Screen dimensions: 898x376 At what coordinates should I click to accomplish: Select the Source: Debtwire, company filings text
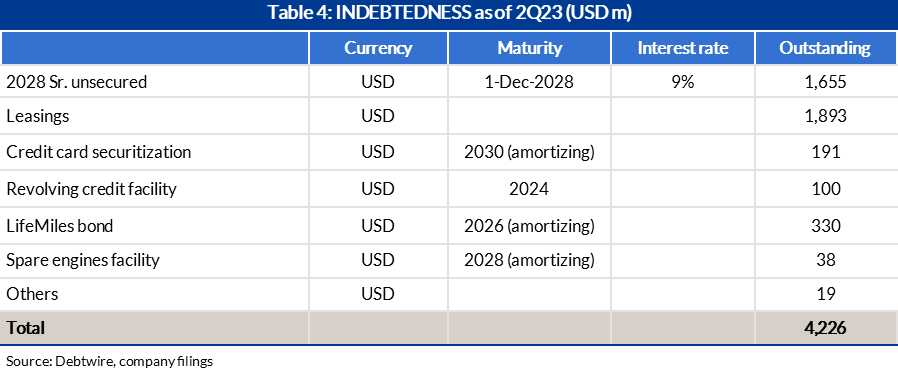tap(110, 362)
